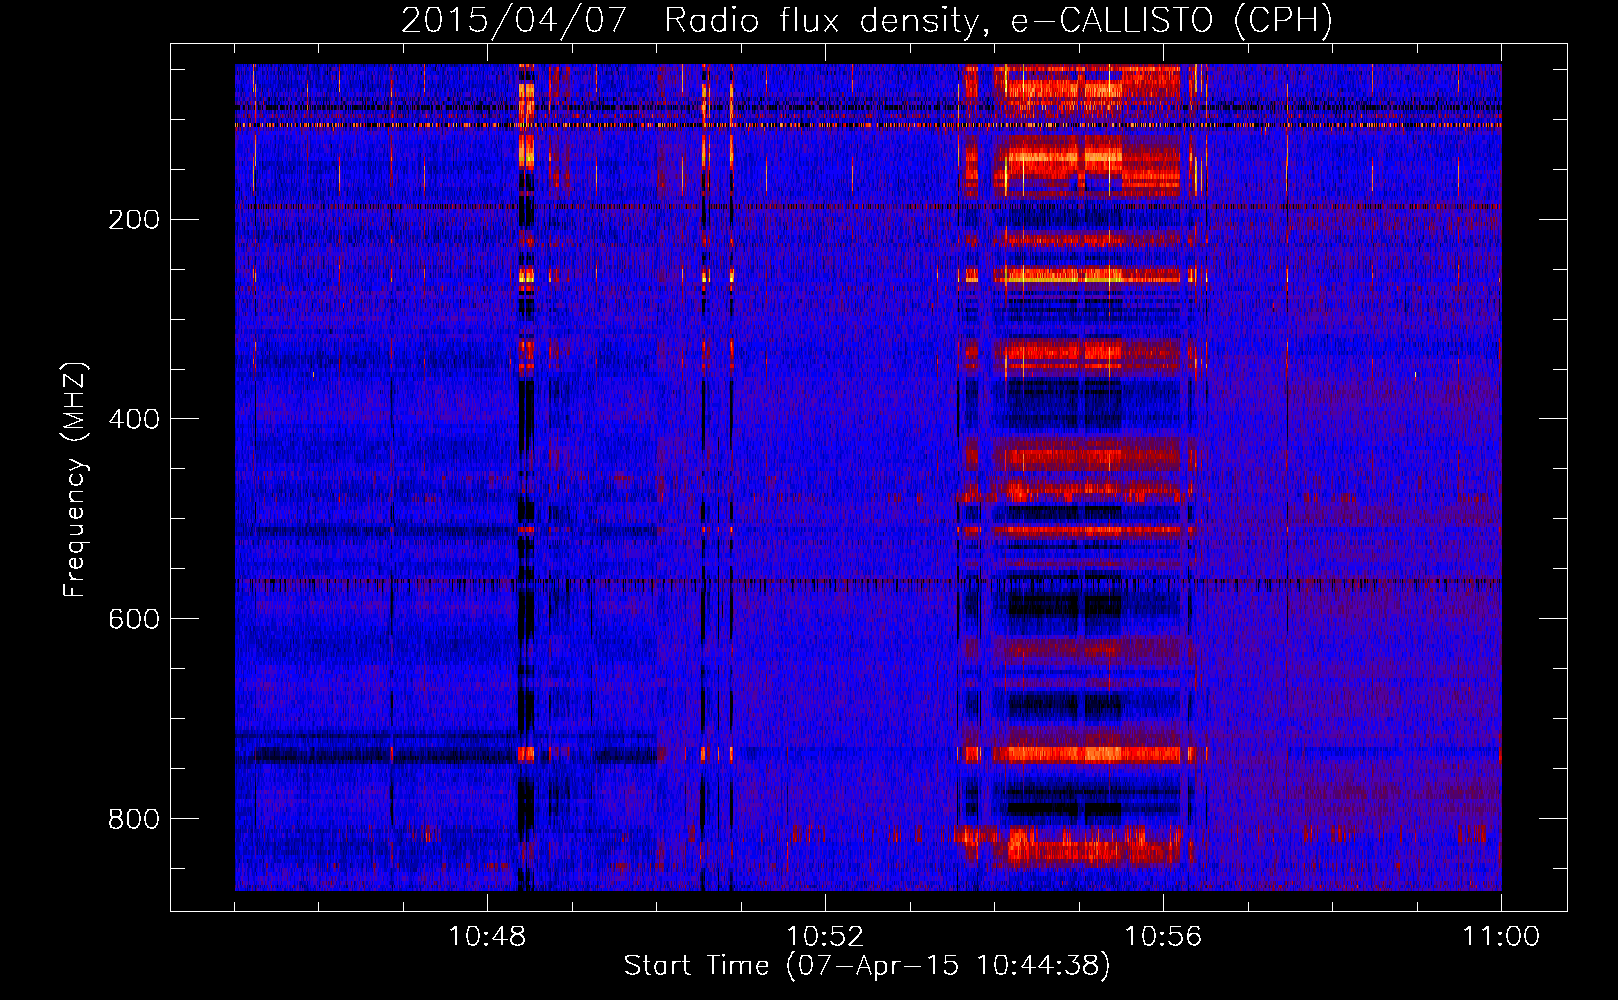Click the 10:56 time tick label
Image resolution: width=1618 pixels, height=1000 pixels.
point(1163,936)
